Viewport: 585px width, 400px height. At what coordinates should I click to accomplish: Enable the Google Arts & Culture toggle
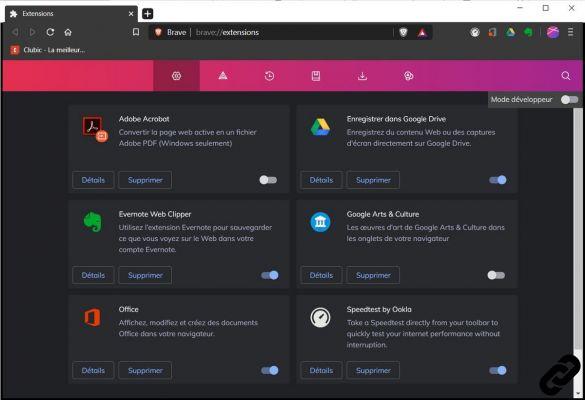pos(496,275)
